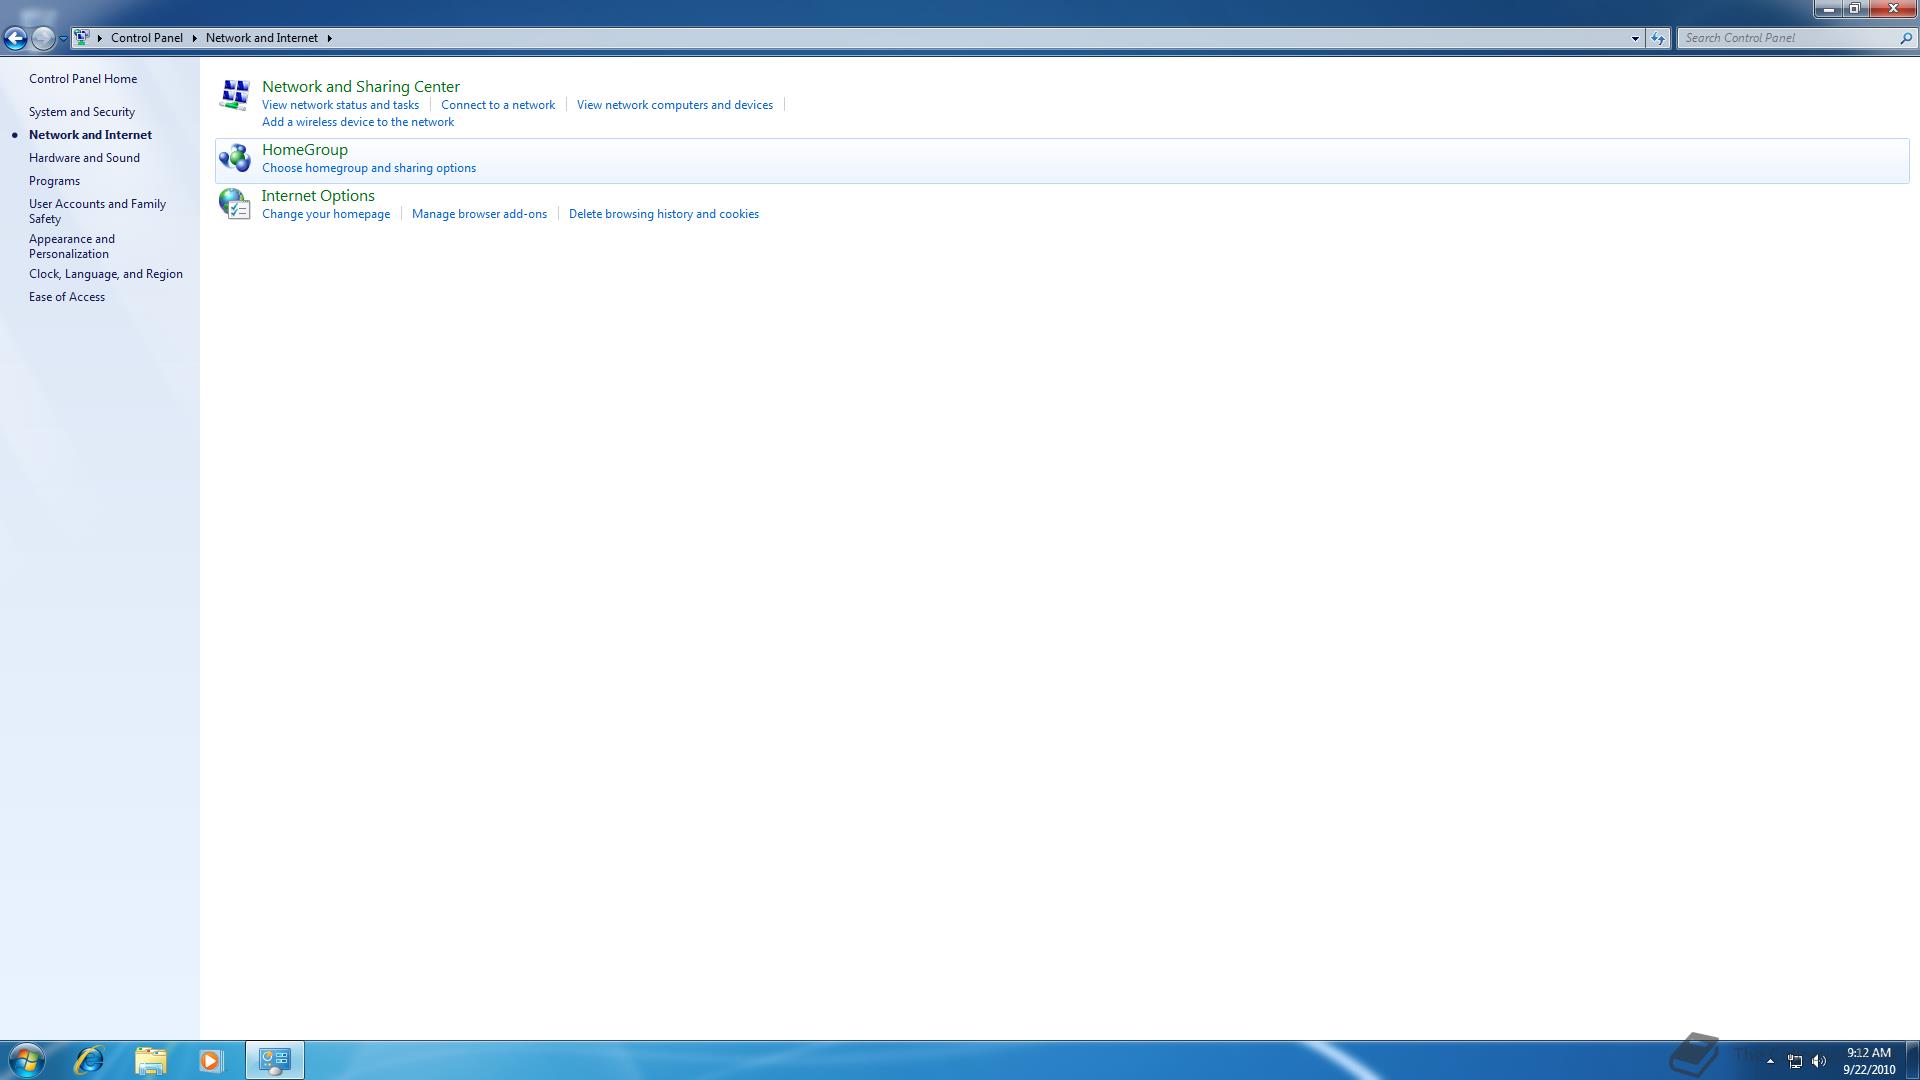The height and width of the screenshot is (1080, 1920).
Task: Click the volume speaker tray icon
Action: click(x=1819, y=1062)
